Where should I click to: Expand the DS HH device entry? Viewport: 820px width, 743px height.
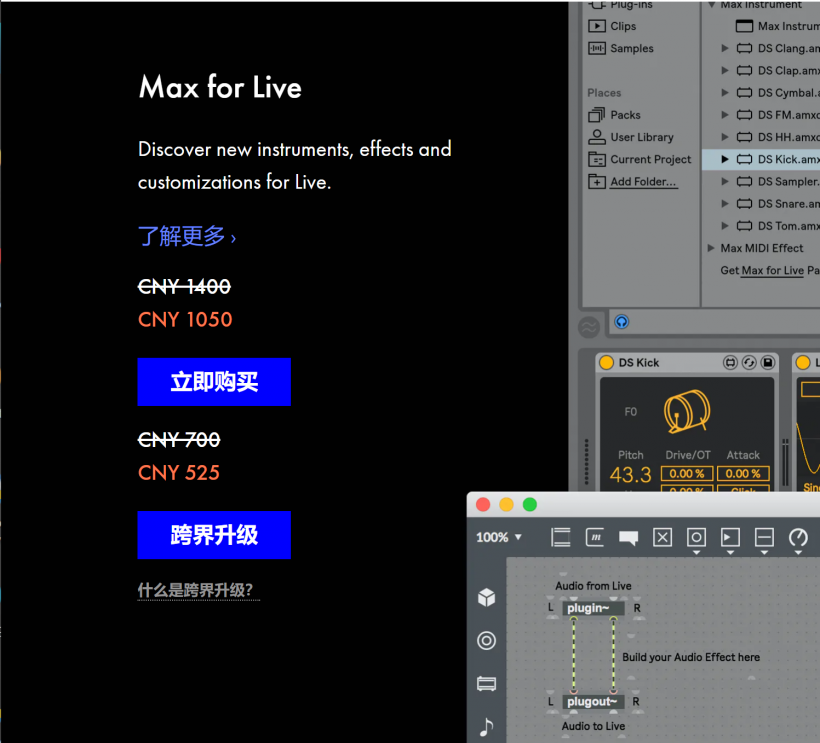(725, 137)
